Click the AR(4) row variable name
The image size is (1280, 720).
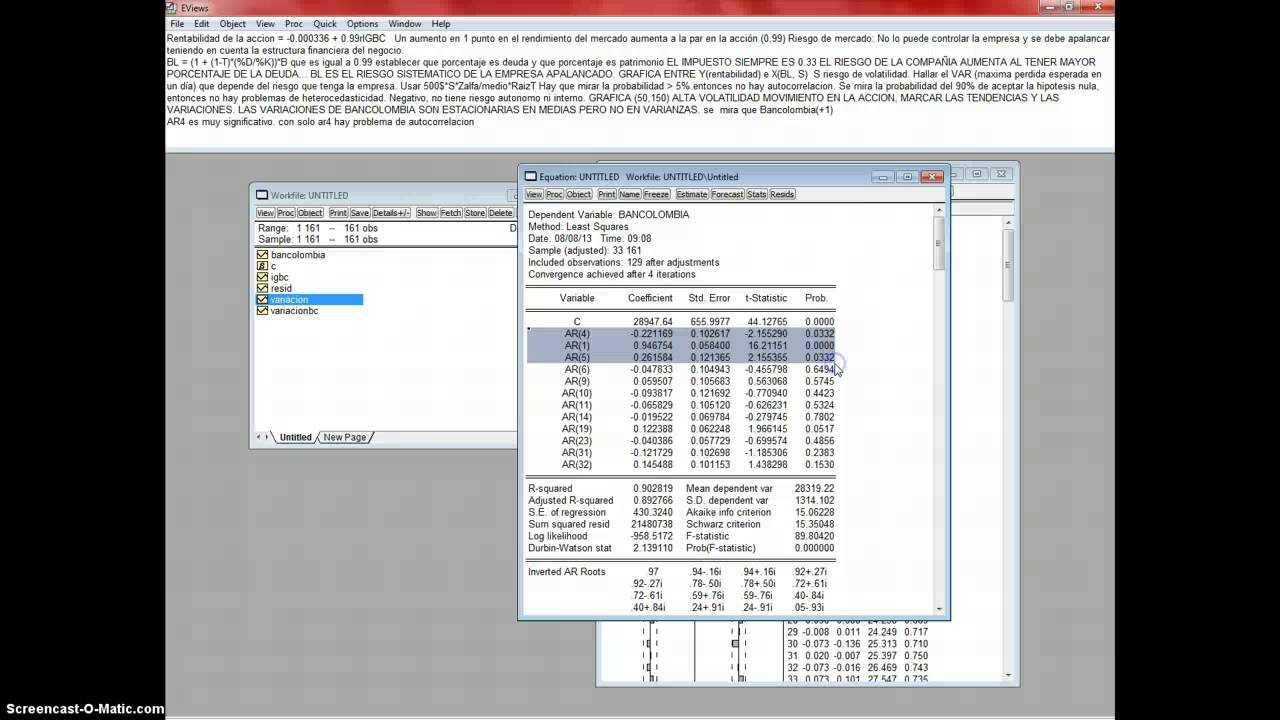(577, 334)
